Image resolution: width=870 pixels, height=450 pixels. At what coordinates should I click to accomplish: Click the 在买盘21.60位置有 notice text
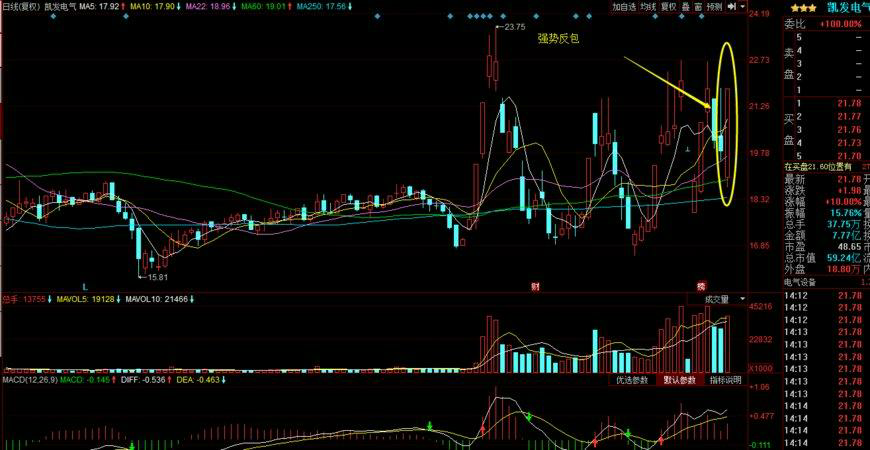817,167
